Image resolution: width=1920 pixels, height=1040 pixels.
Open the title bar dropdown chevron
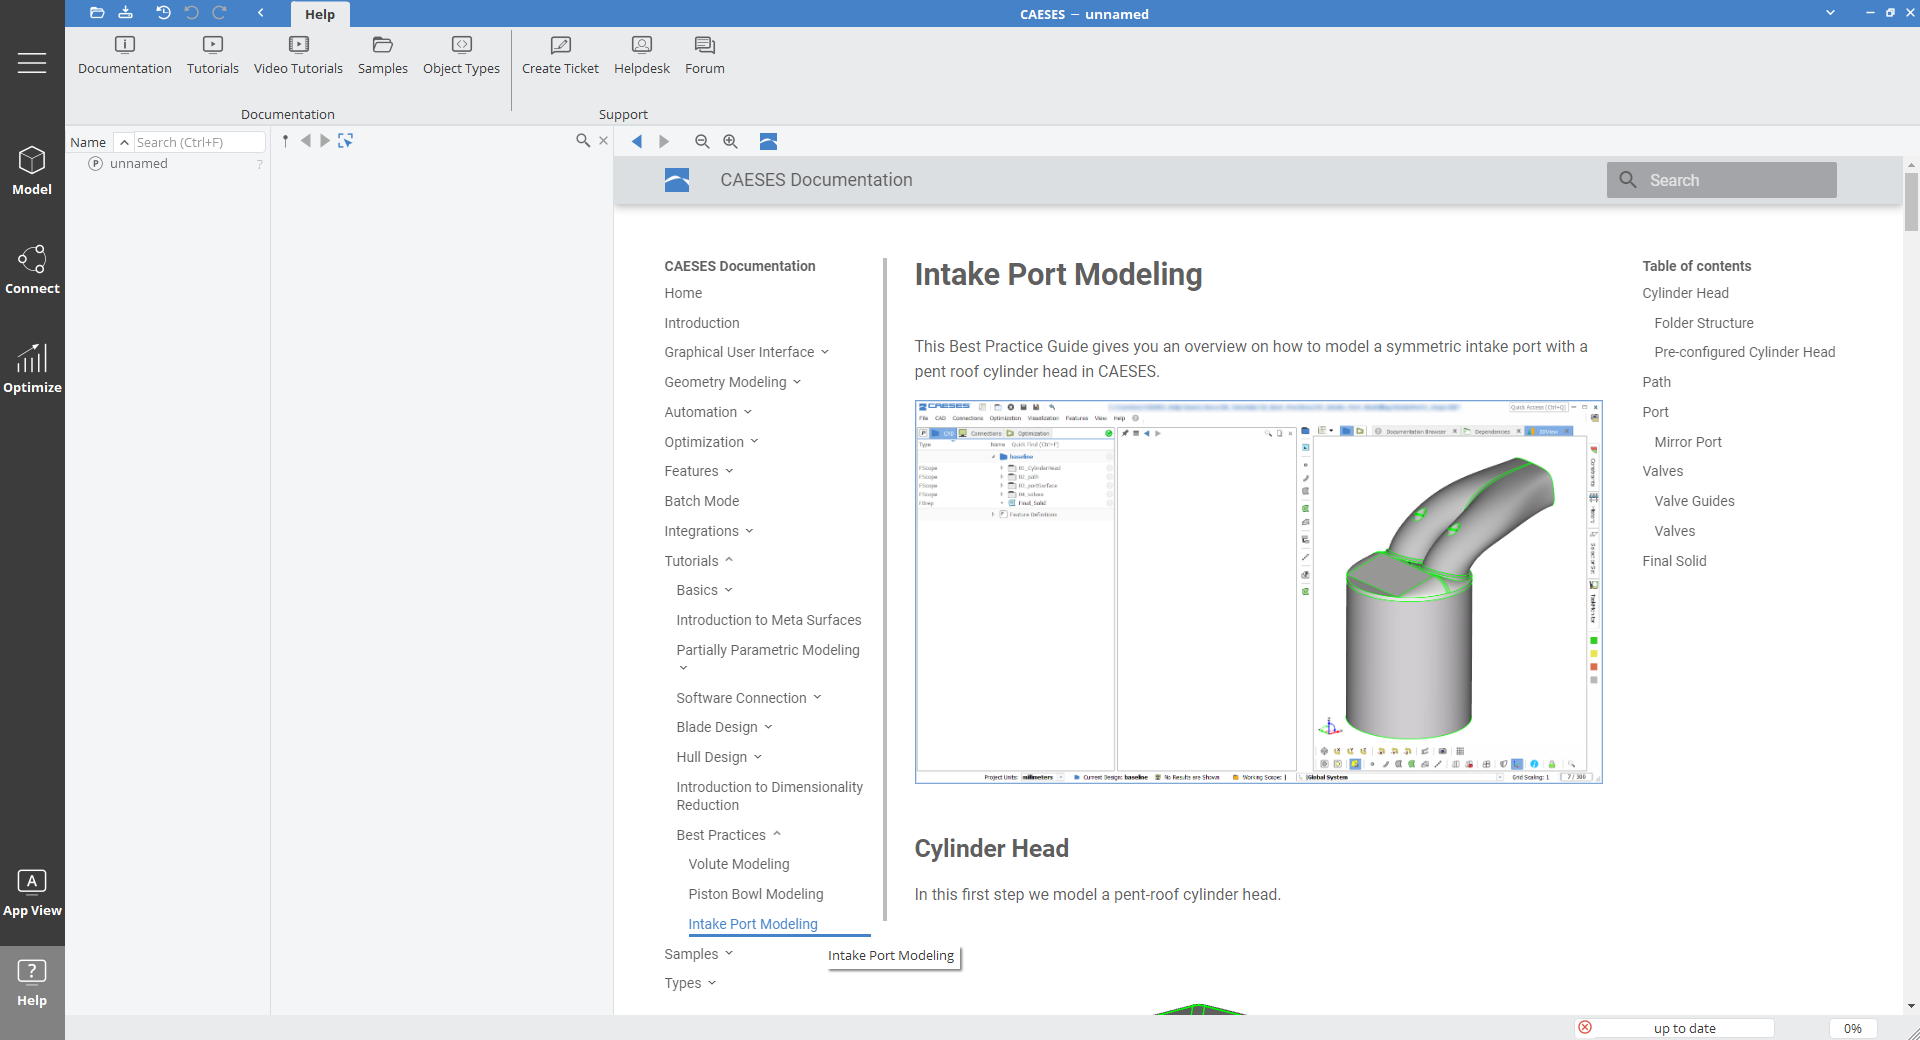coord(1830,13)
